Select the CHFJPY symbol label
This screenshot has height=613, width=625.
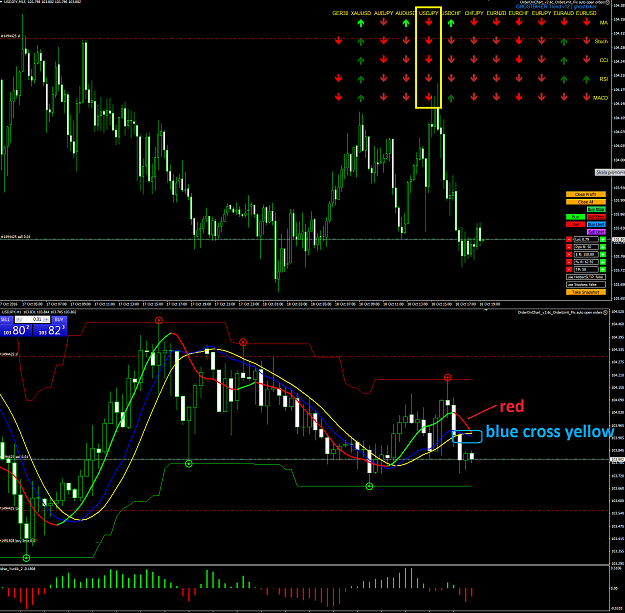pyautogui.click(x=474, y=13)
